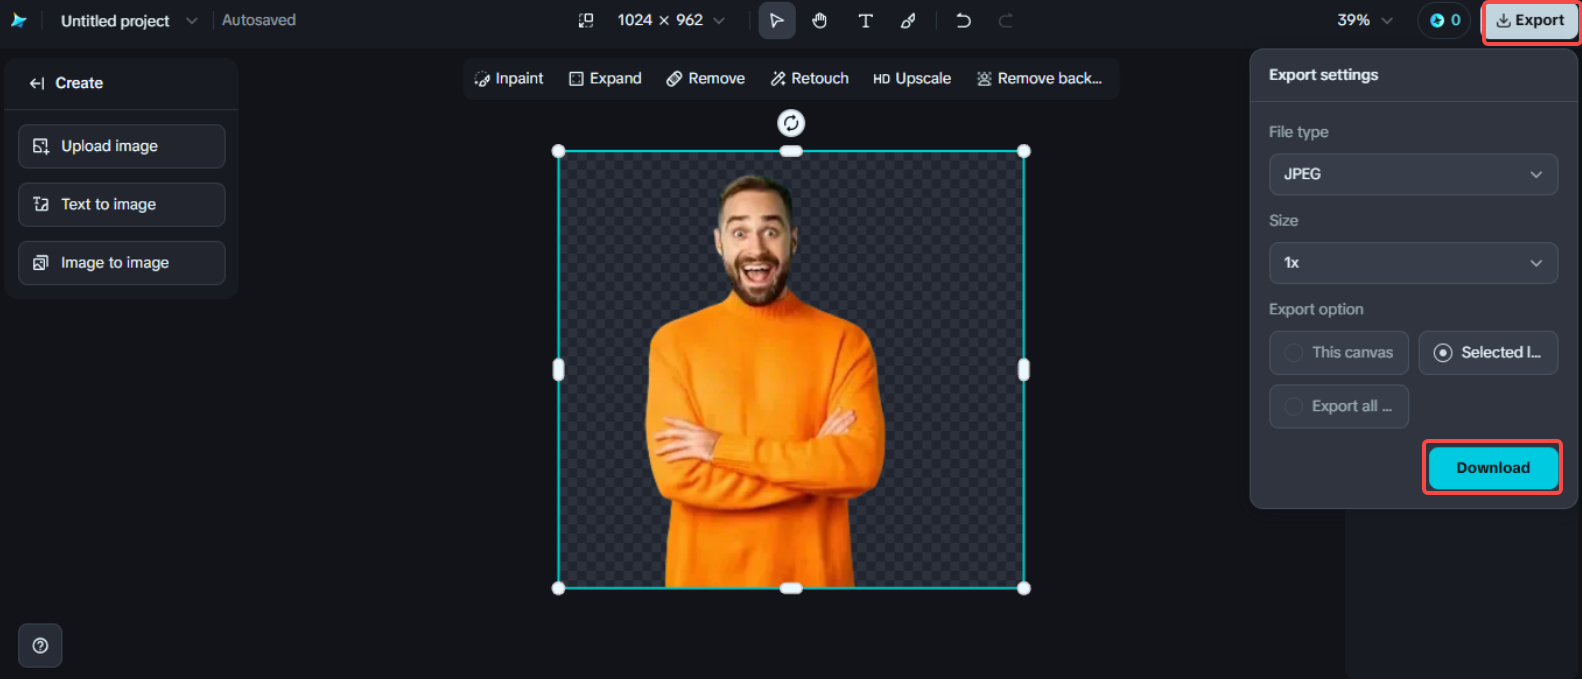Open the Export menu
Screen dimensions: 1582x679
pos(1530,20)
